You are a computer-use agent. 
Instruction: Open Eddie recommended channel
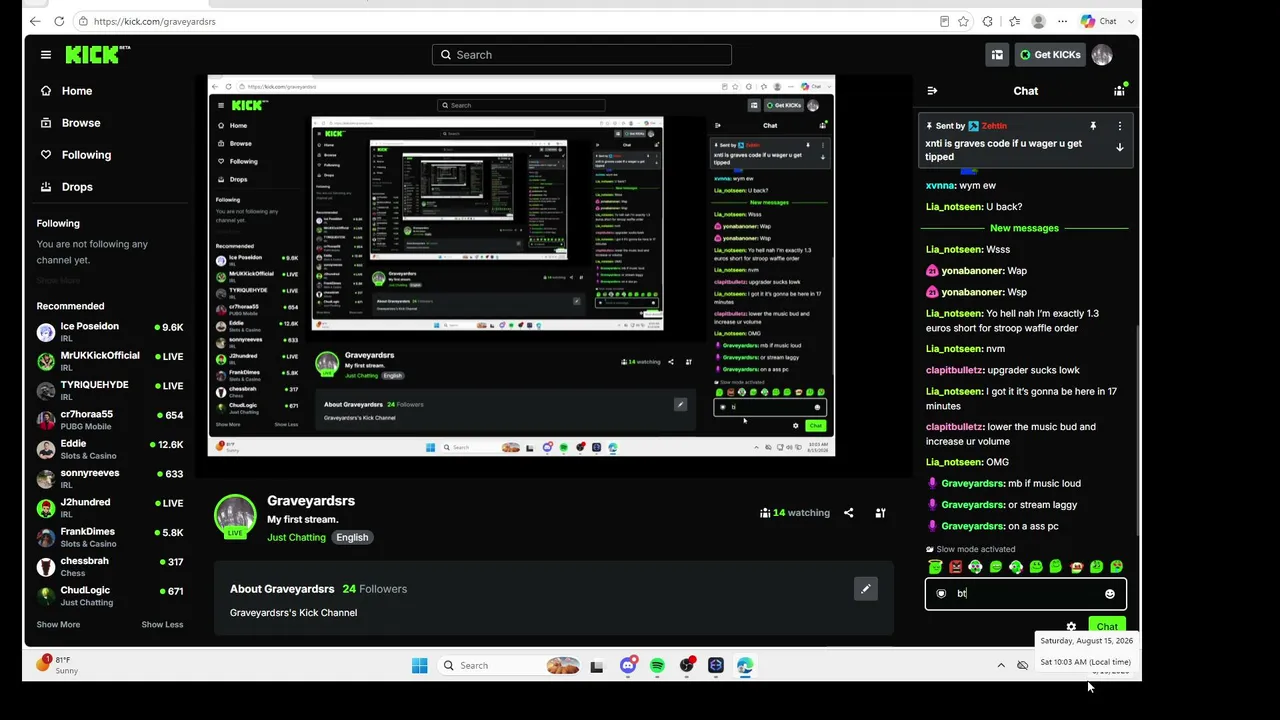110,449
